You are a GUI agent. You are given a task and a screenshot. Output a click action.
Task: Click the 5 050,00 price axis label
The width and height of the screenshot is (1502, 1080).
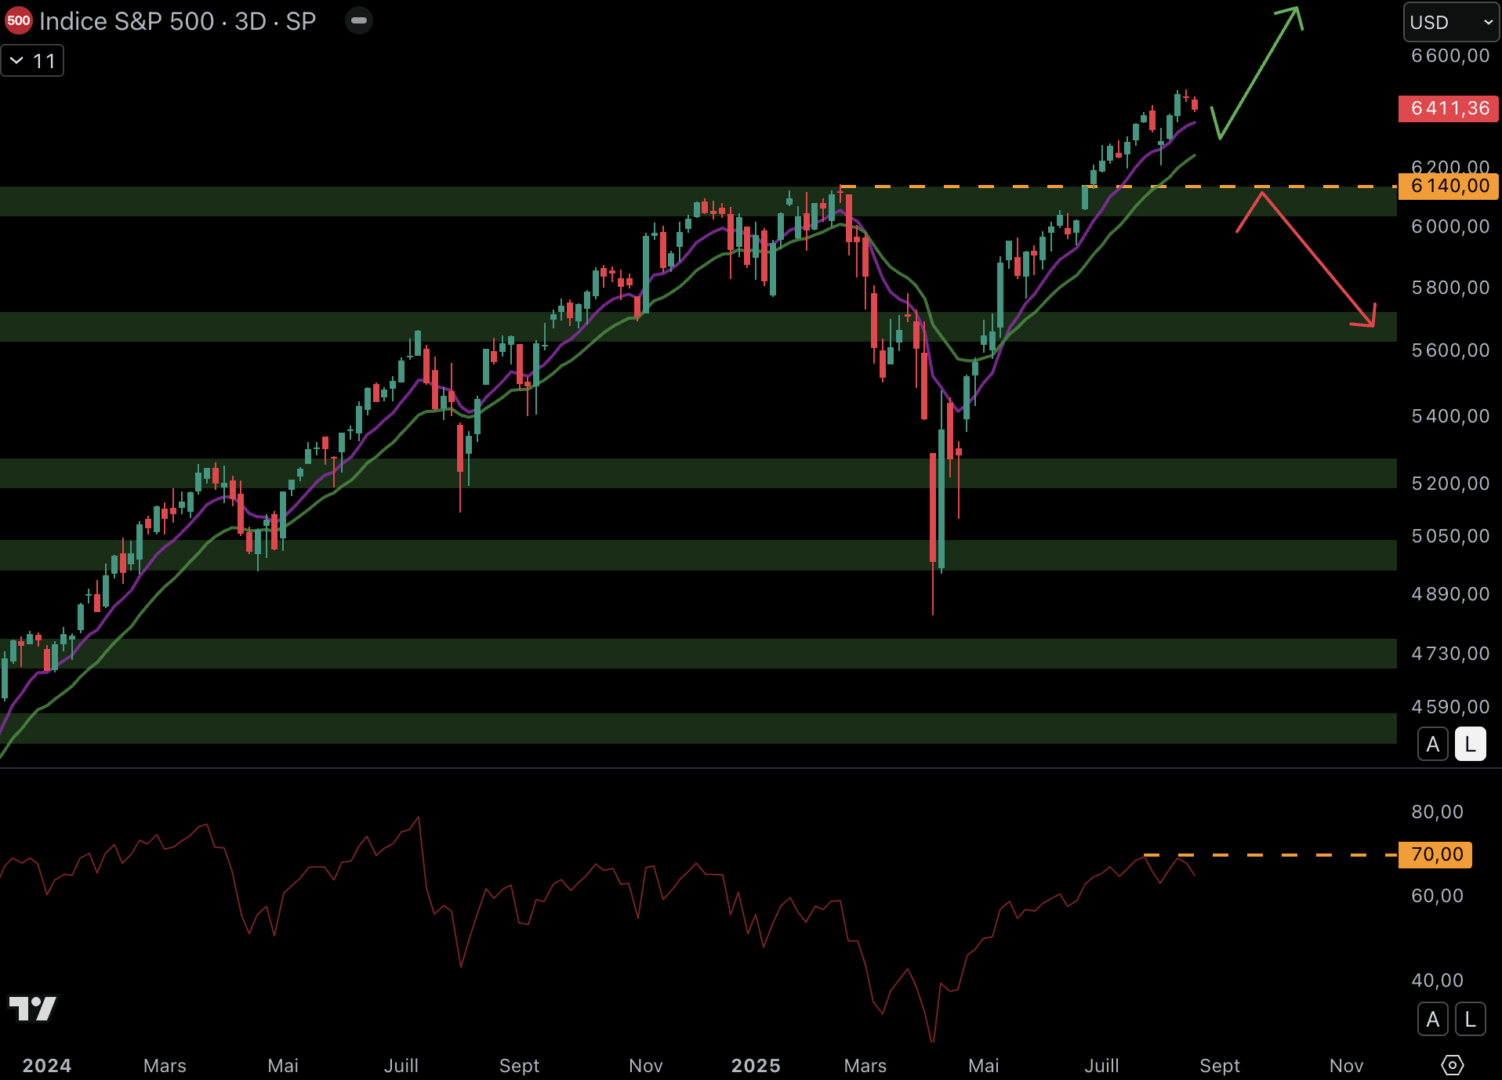1450,536
